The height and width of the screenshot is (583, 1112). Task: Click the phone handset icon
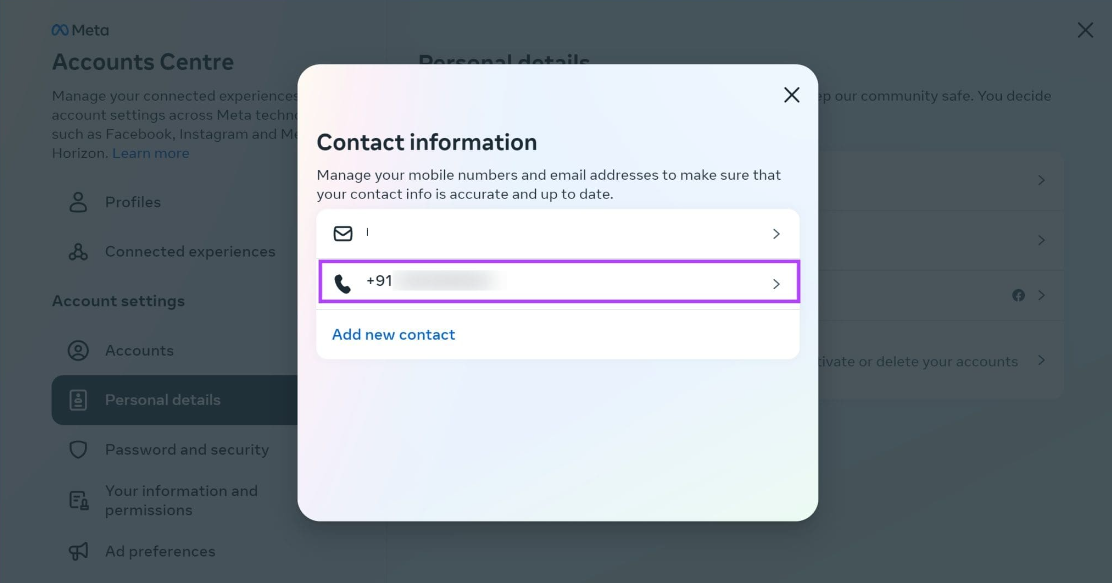click(343, 284)
